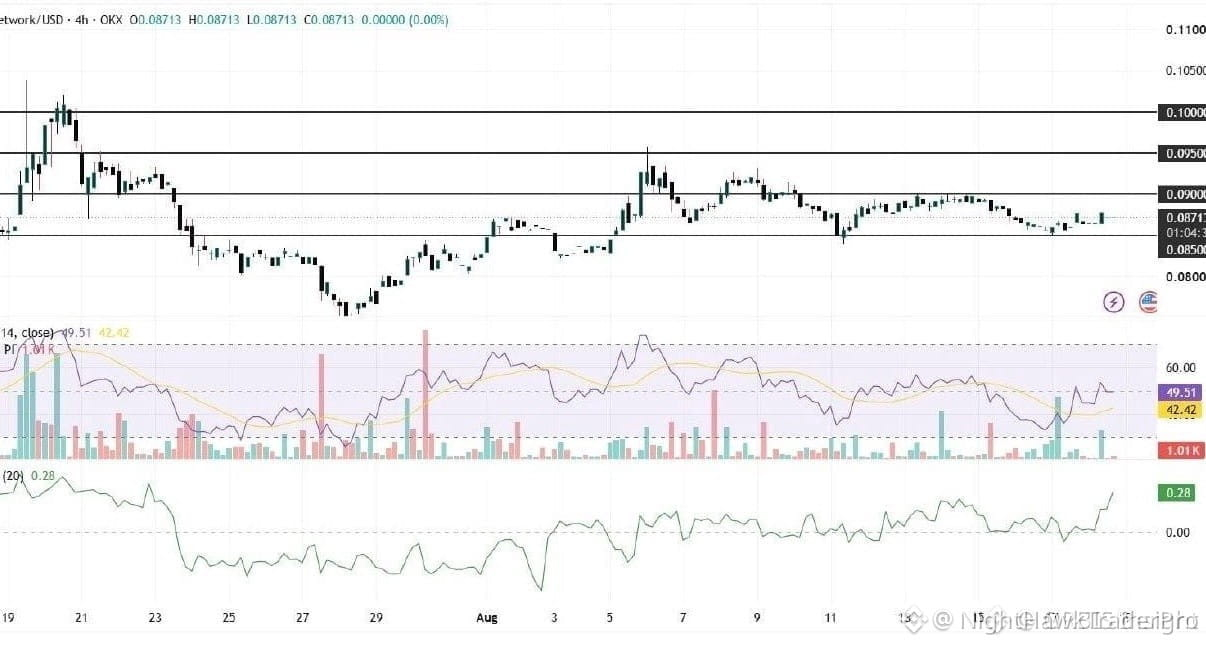Click the Low value L0.08713
The image size is (1206, 645).
tap(272, 20)
